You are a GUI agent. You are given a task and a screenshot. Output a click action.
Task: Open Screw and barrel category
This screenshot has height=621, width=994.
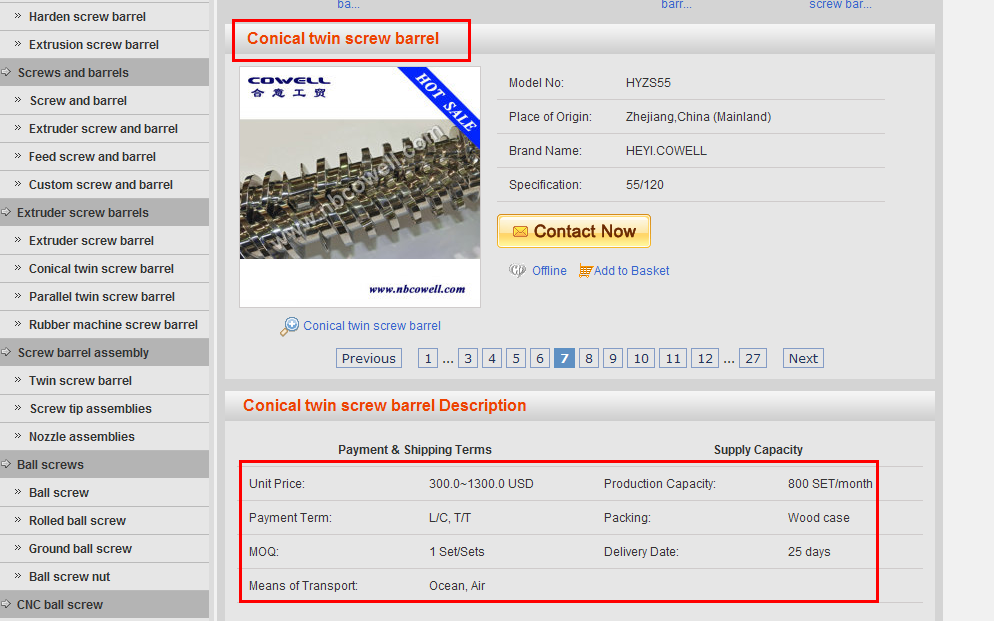pyautogui.click(x=78, y=101)
